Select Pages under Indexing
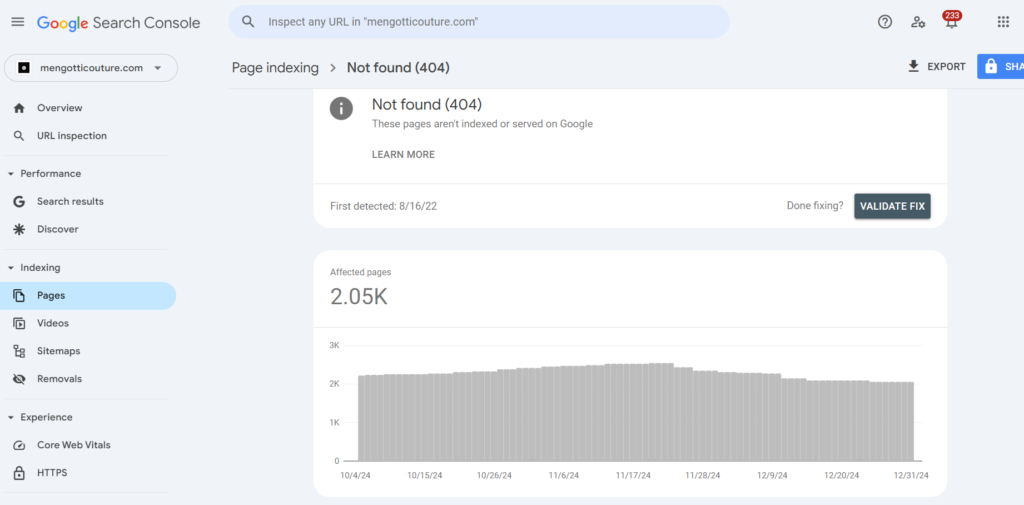This screenshot has height=505, width=1024. (88, 295)
